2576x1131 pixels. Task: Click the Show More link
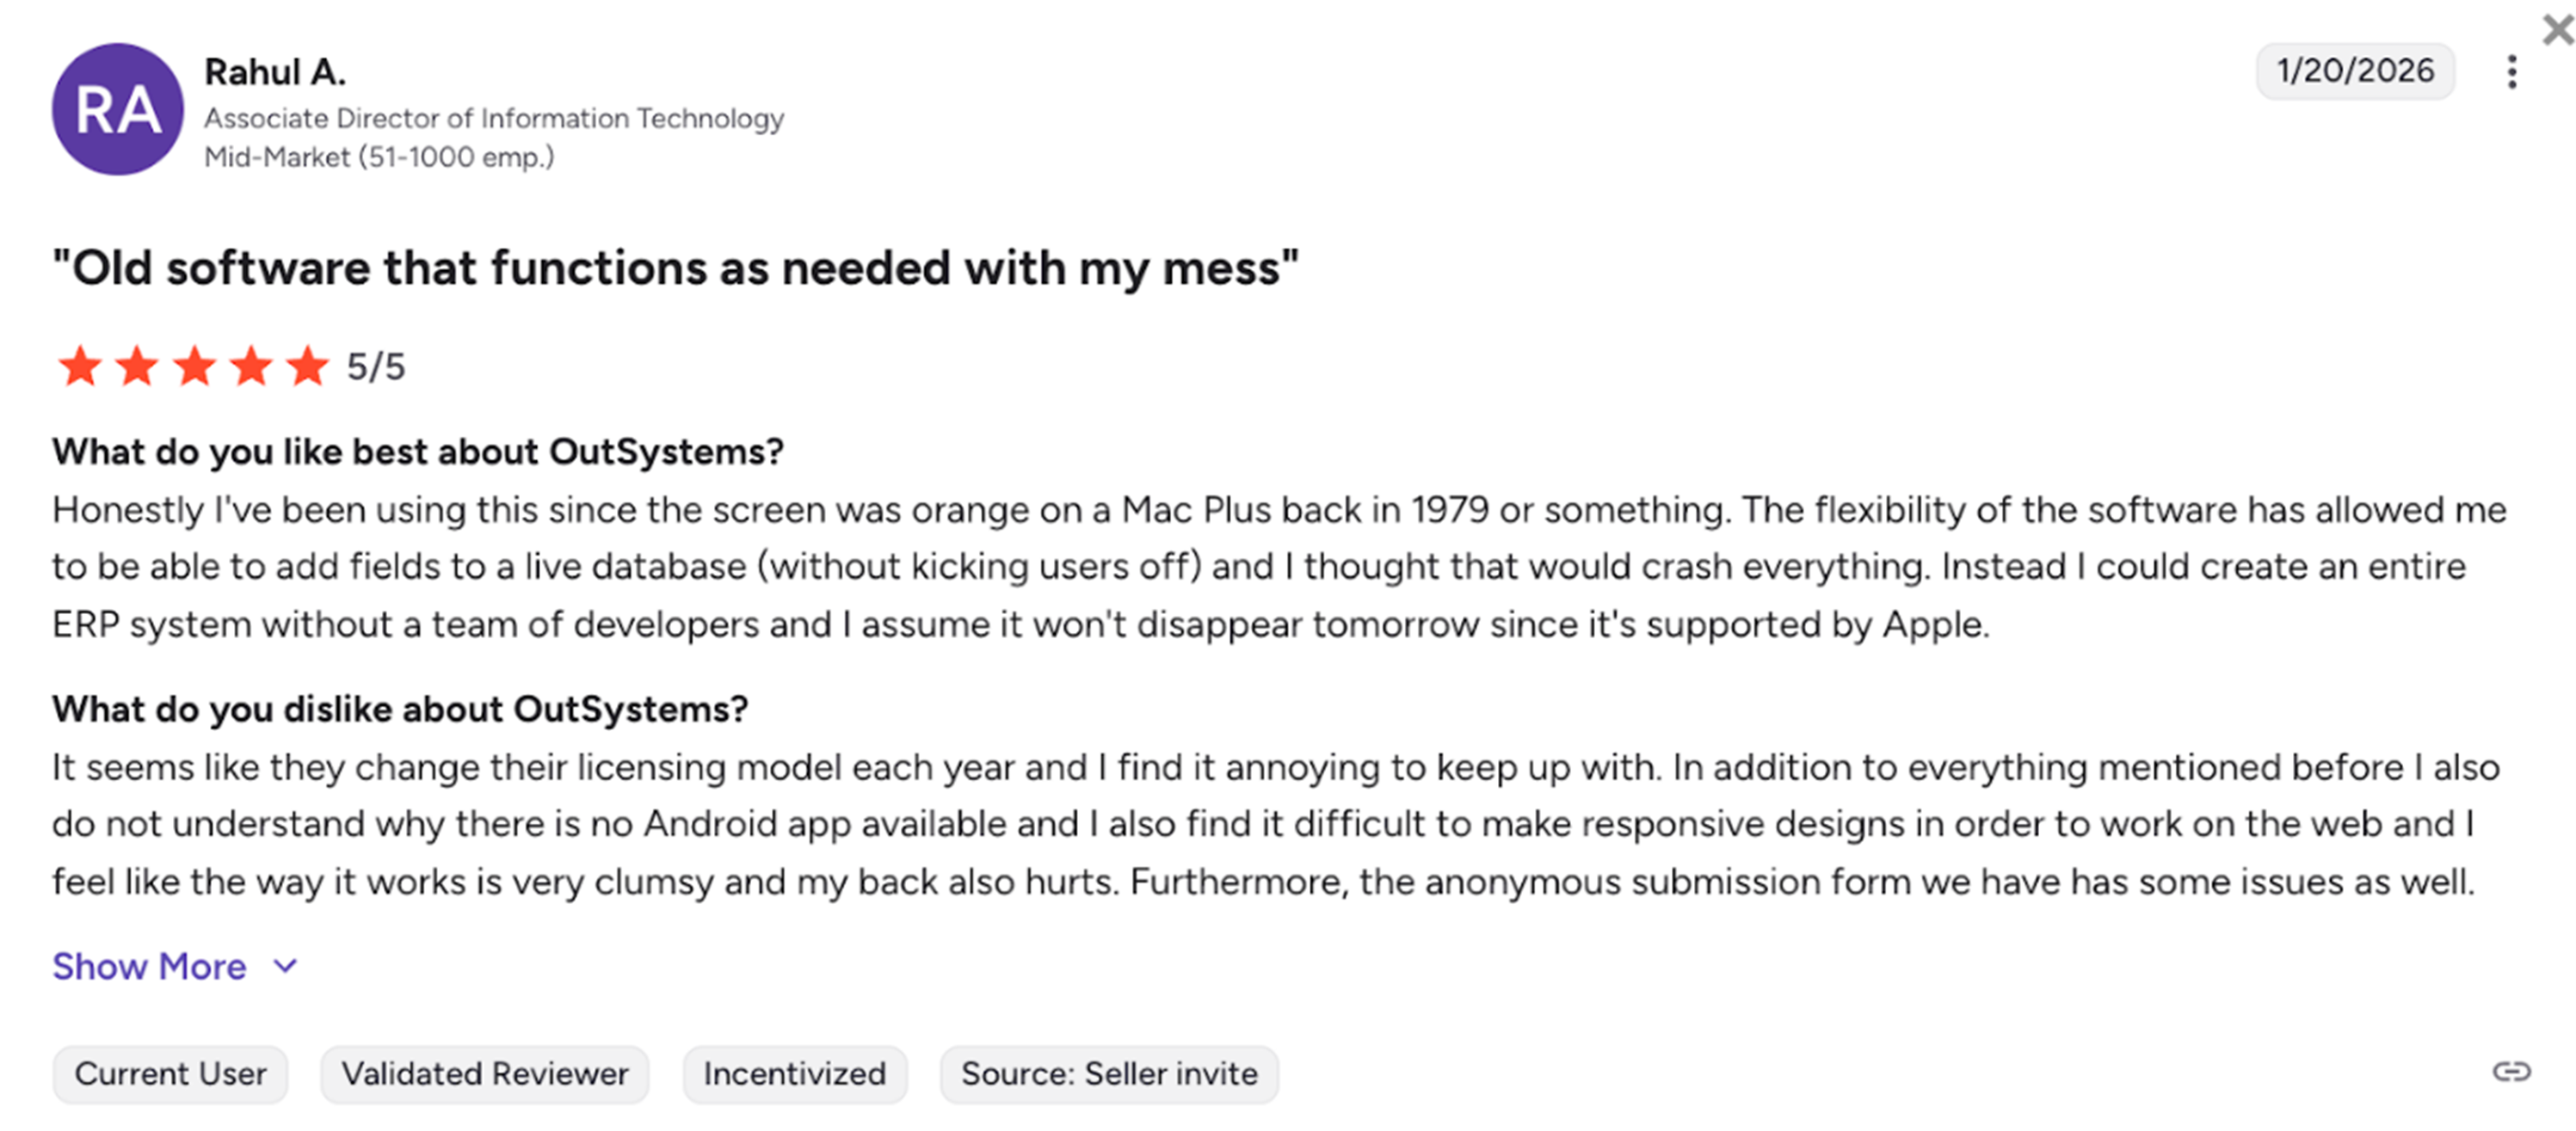(x=149, y=966)
